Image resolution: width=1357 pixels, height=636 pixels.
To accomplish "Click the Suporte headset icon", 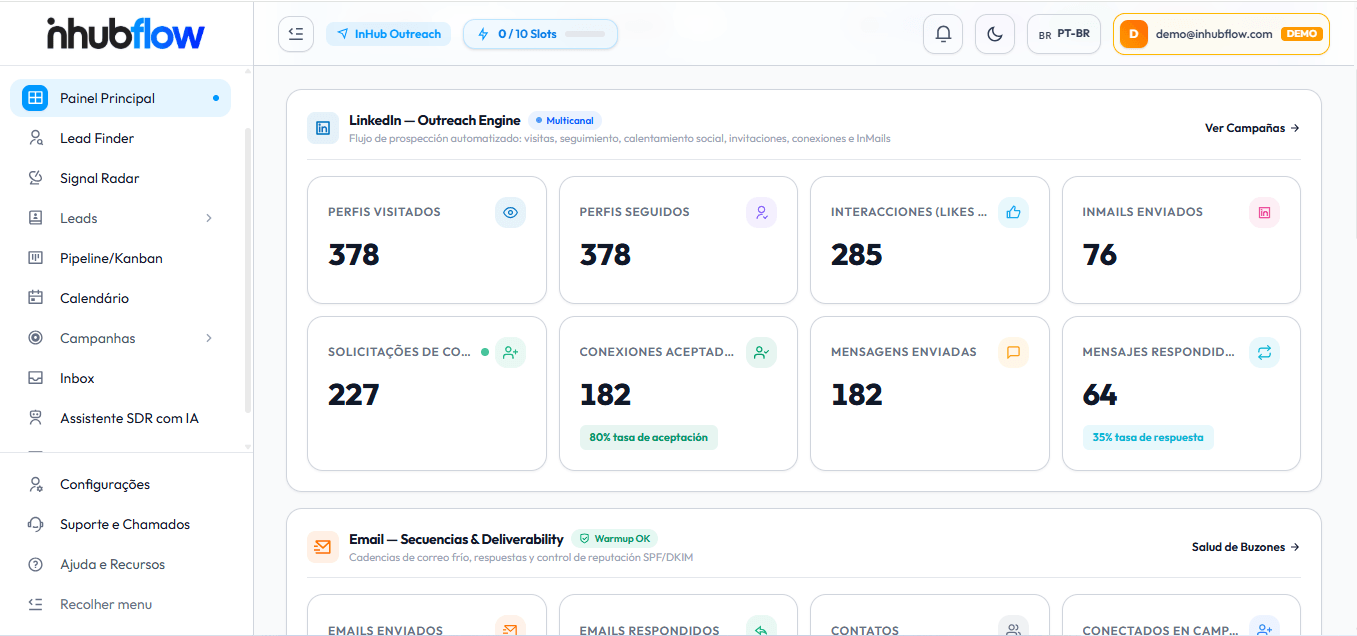I will pyautogui.click(x=36, y=524).
